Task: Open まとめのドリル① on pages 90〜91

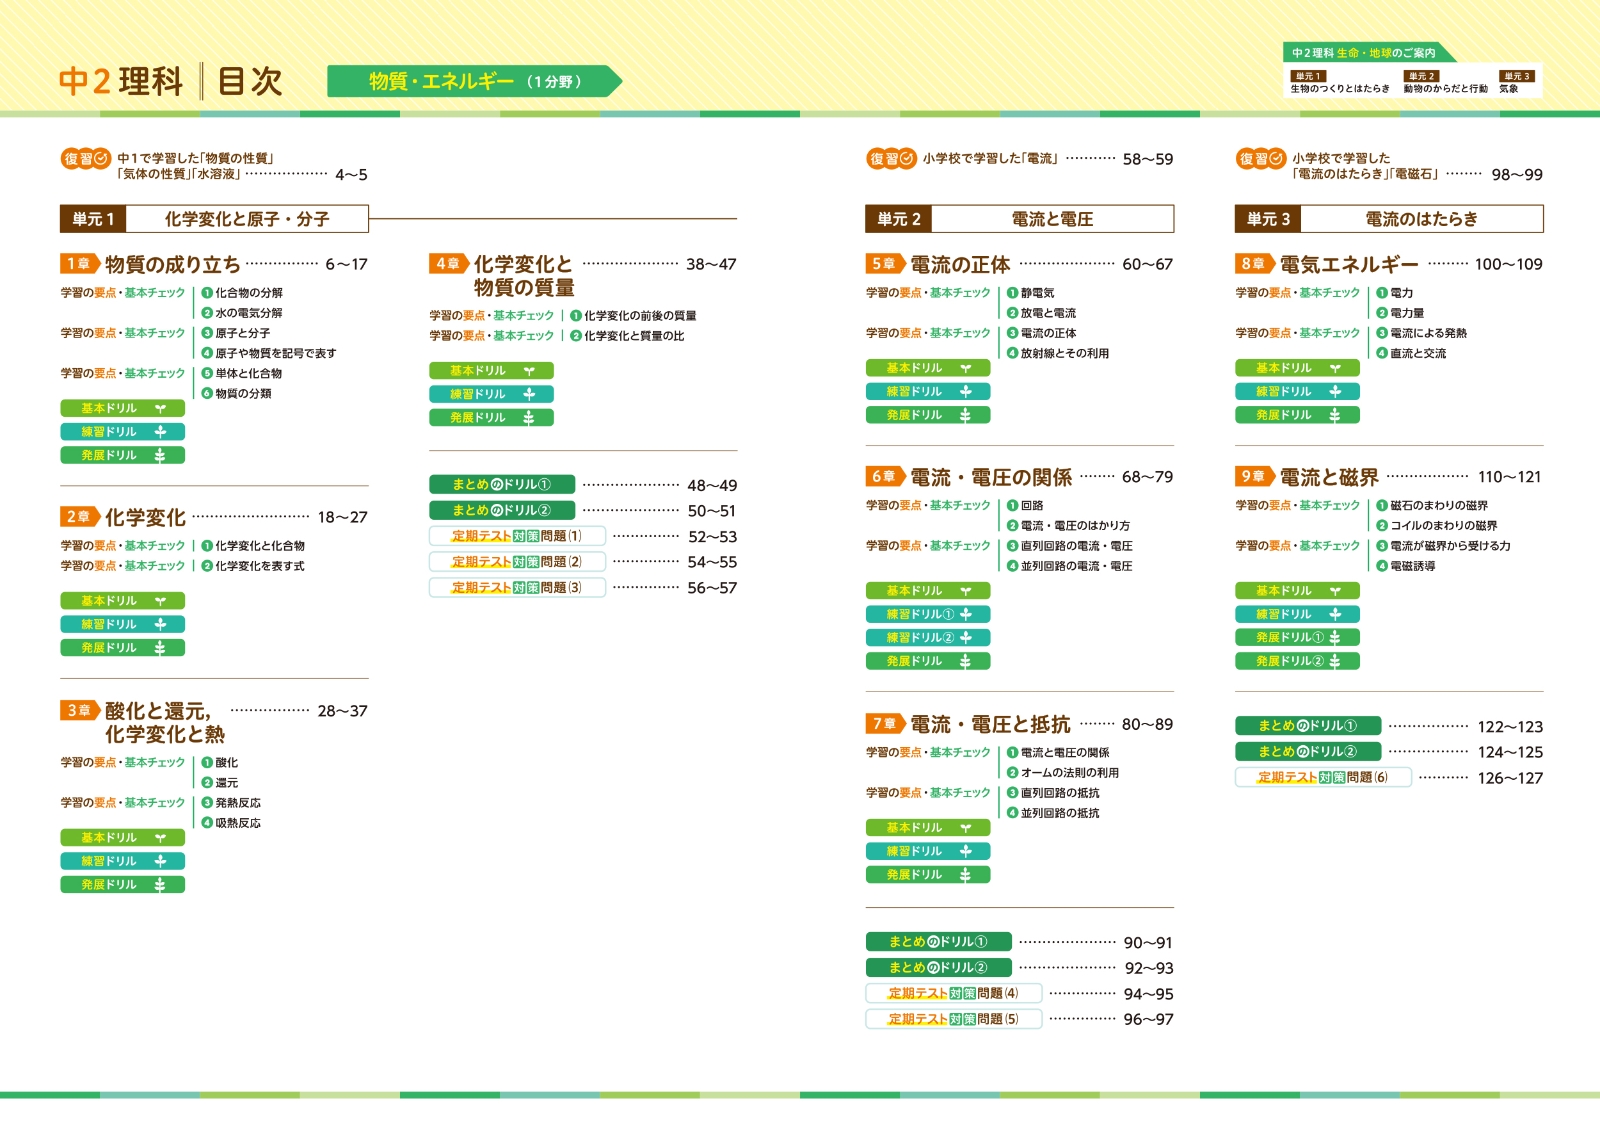Action: point(939,942)
